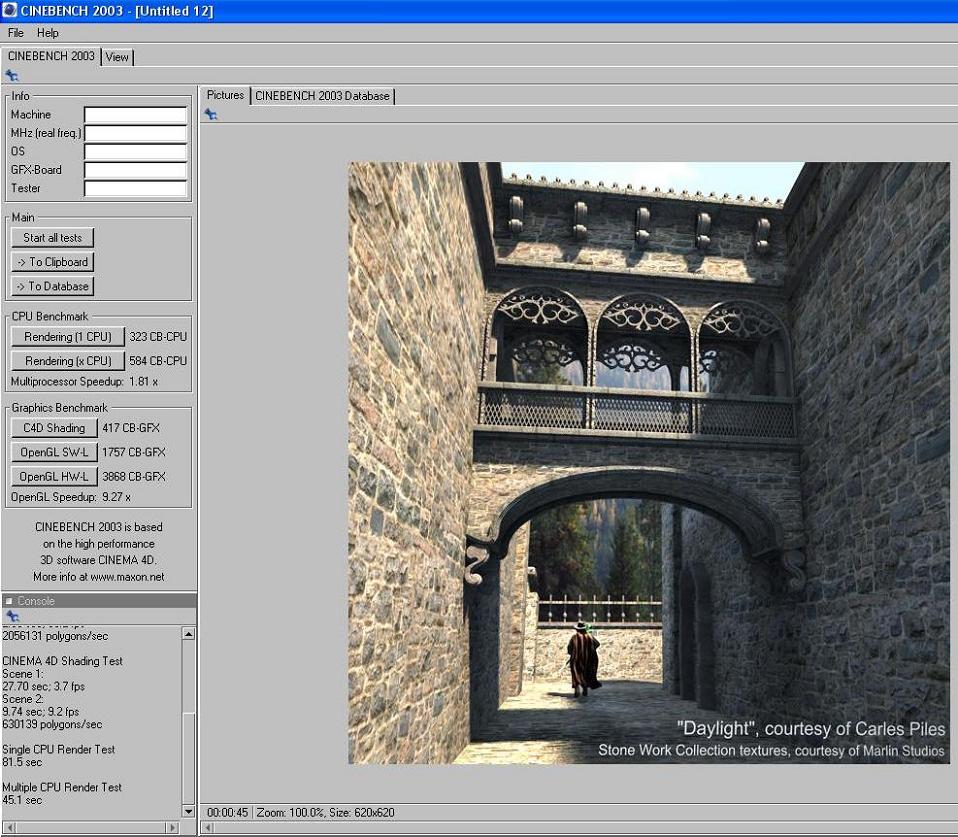This screenshot has width=958, height=837.
Task: Click the pin icon under Pictures tab
Action: click(x=211, y=114)
